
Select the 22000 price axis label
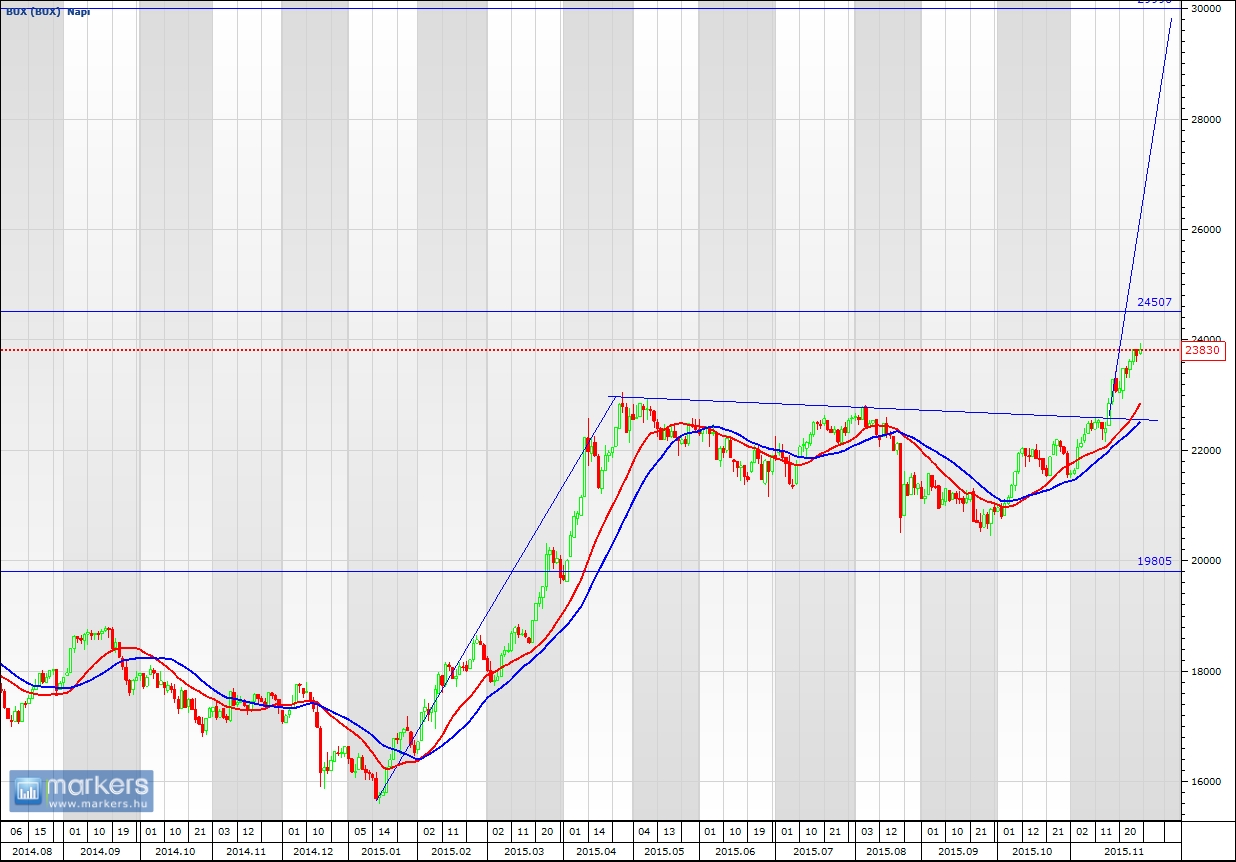tap(1207, 451)
